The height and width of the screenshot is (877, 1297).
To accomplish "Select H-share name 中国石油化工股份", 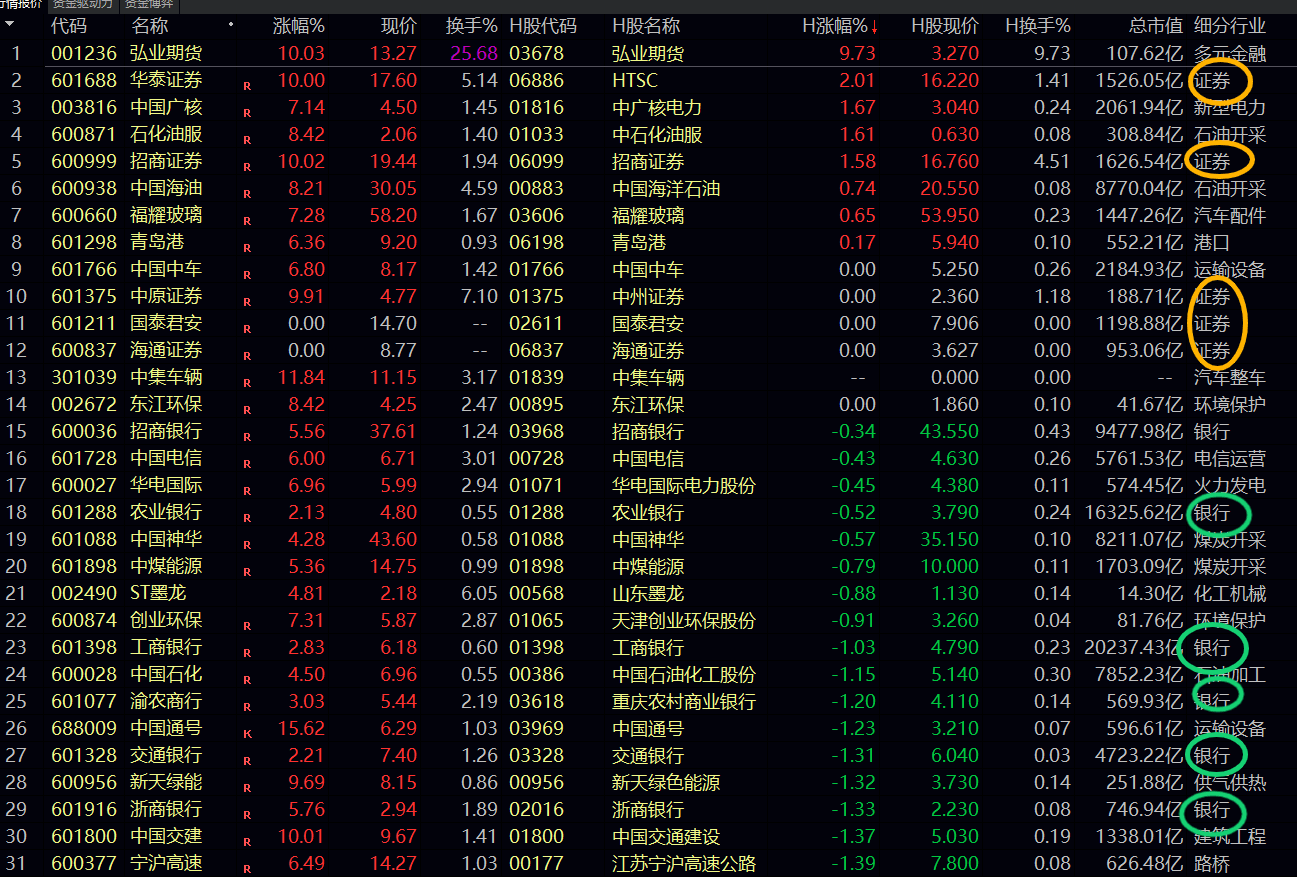I will (x=684, y=674).
